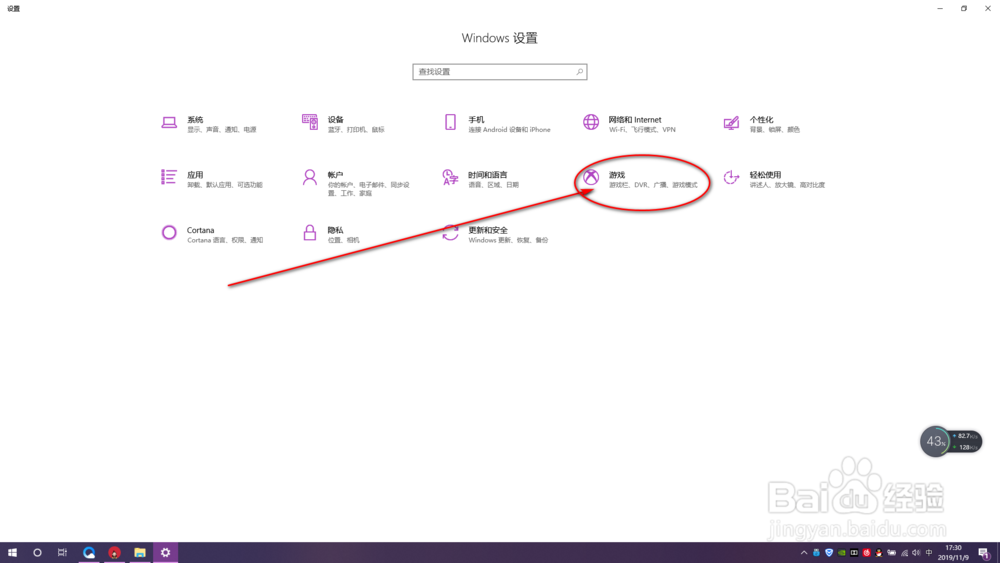Open the 帐户 (Accounts) settings category
This screenshot has width=1000, height=563.
(x=356, y=182)
